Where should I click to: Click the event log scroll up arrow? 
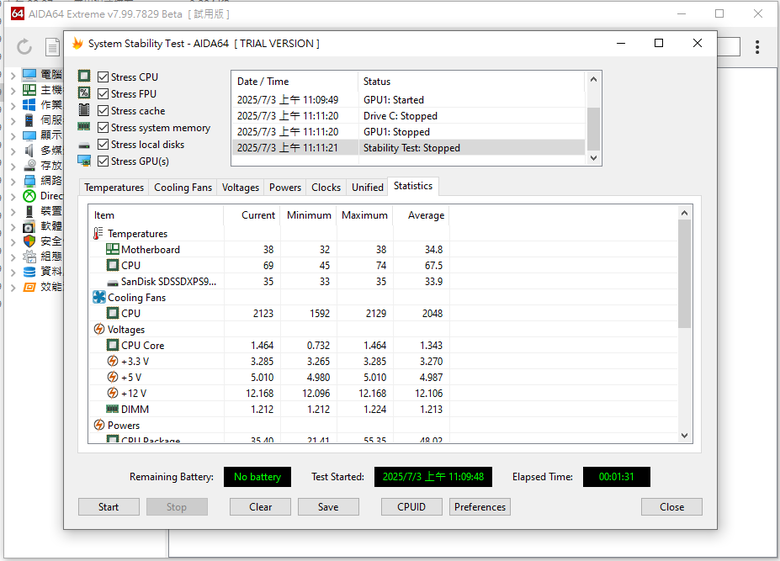pyautogui.click(x=593, y=80)
